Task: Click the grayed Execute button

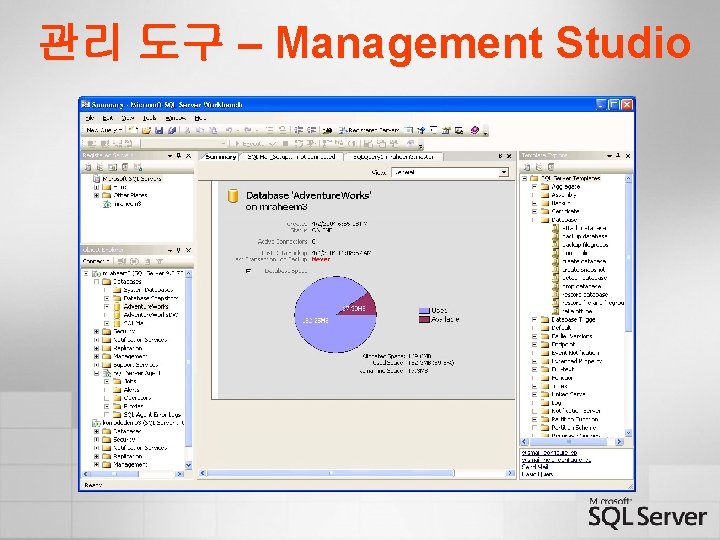Action: 250,144
